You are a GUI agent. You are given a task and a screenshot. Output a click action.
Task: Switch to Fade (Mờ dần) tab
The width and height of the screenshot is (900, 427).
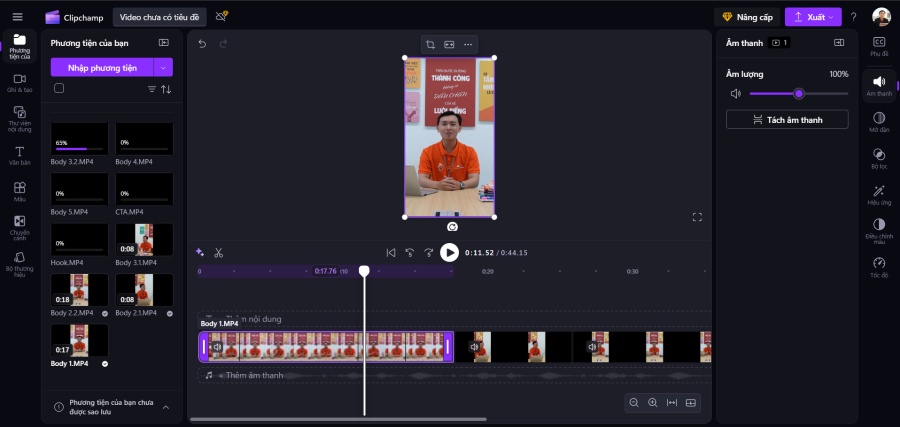click(x=879, y=122)
